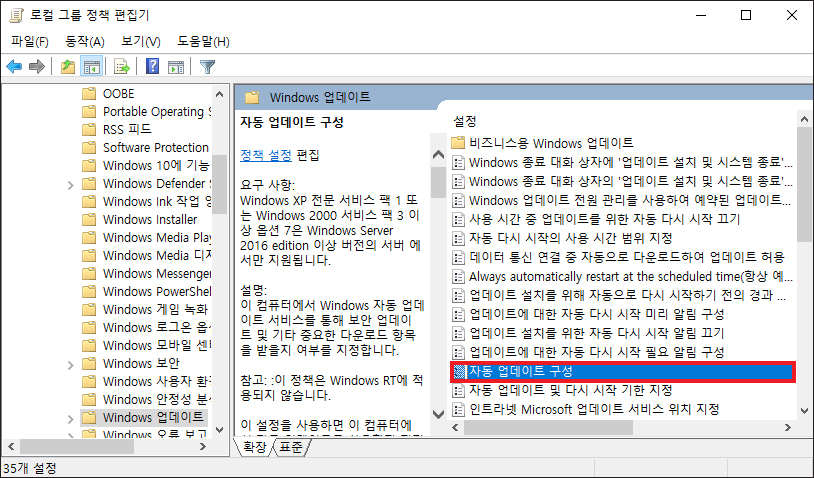Click the Windows 보안 folder icon

[x=89, y=363]
